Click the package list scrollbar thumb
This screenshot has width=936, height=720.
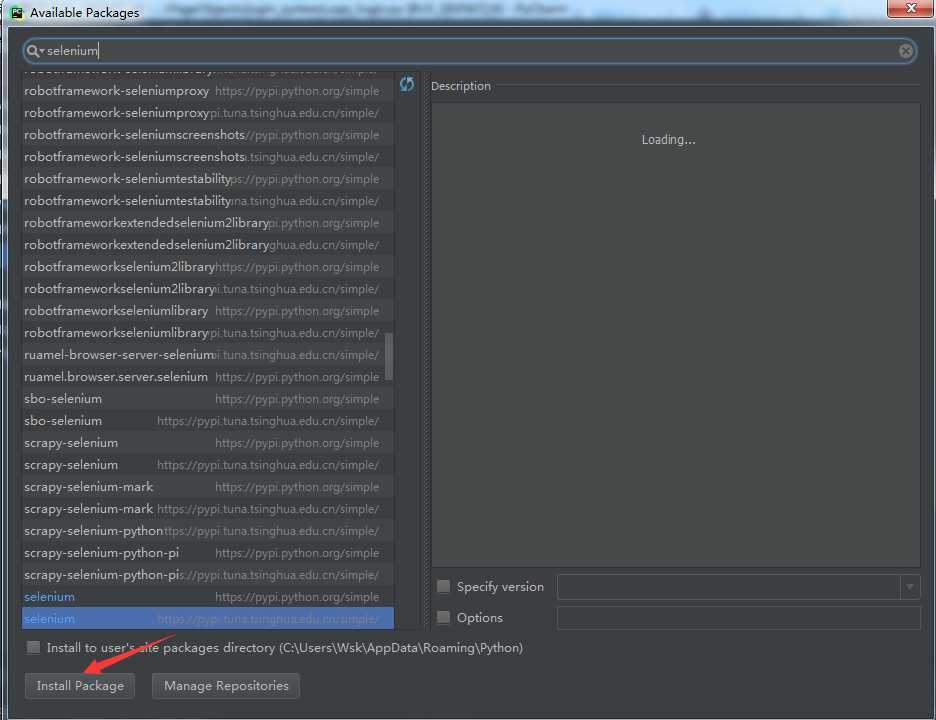click(389, 356)
